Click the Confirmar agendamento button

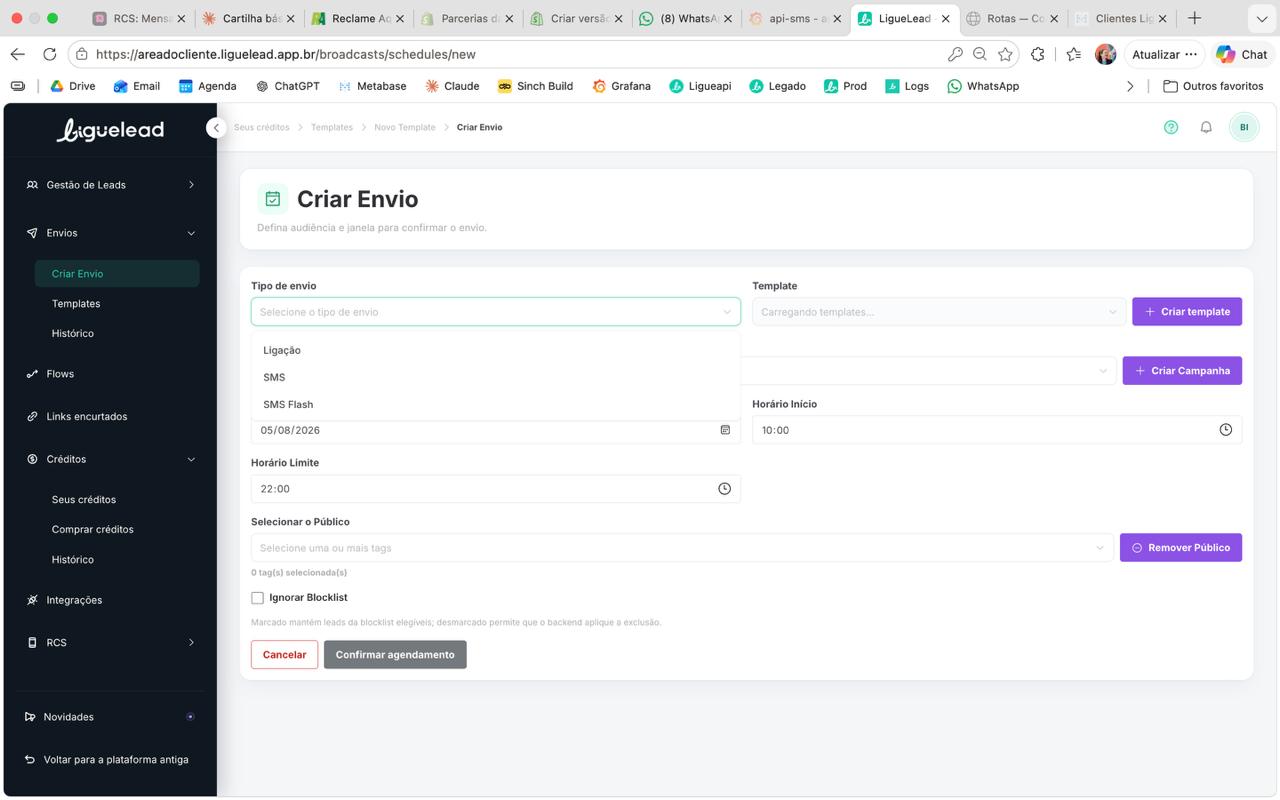[x=395, y=655]
